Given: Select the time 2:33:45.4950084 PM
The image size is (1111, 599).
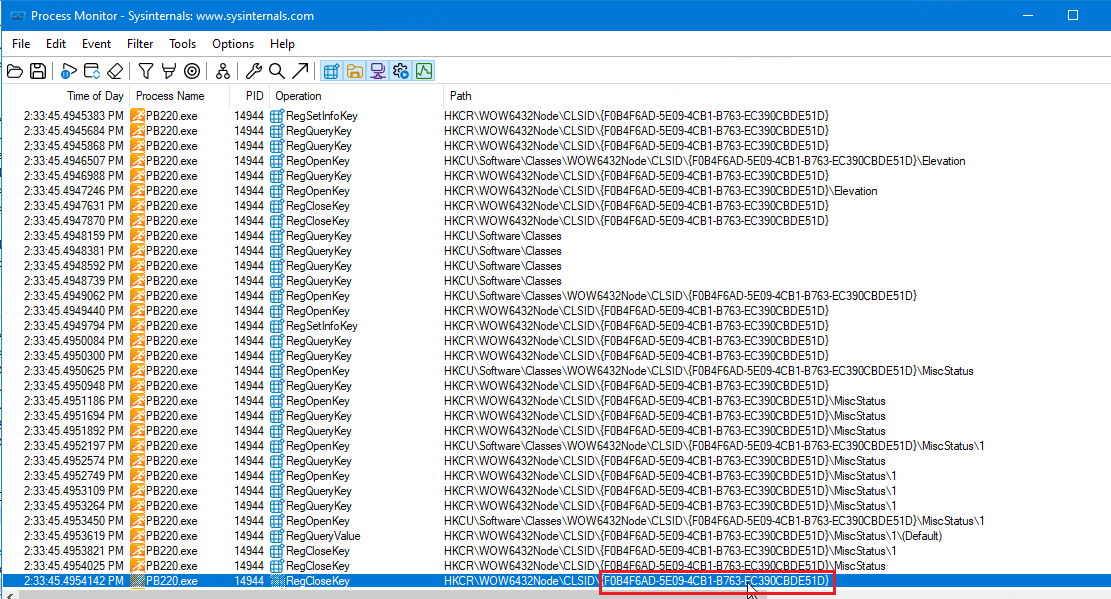Looking at the screenshot, I should [x=74, y=341].
